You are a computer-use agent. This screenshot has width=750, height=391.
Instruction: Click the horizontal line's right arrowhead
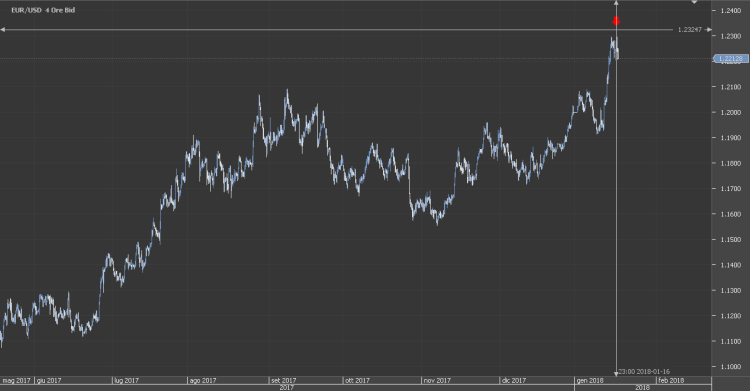pyautogui.click(x=709, y=30)
